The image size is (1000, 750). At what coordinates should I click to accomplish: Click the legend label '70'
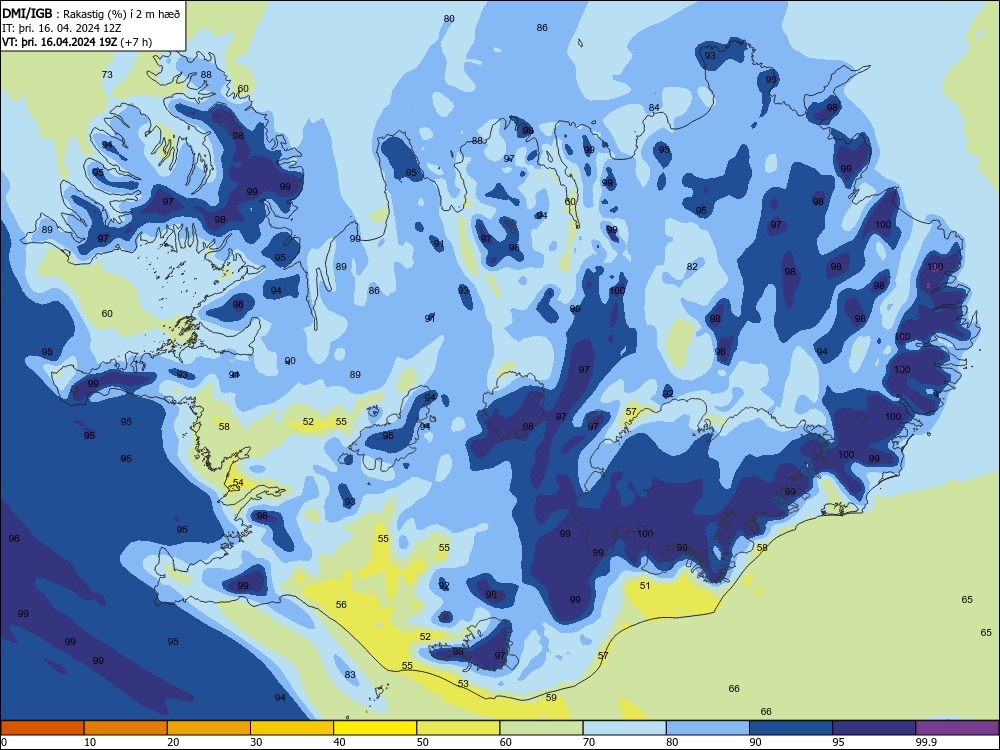(x=589, y=742)
